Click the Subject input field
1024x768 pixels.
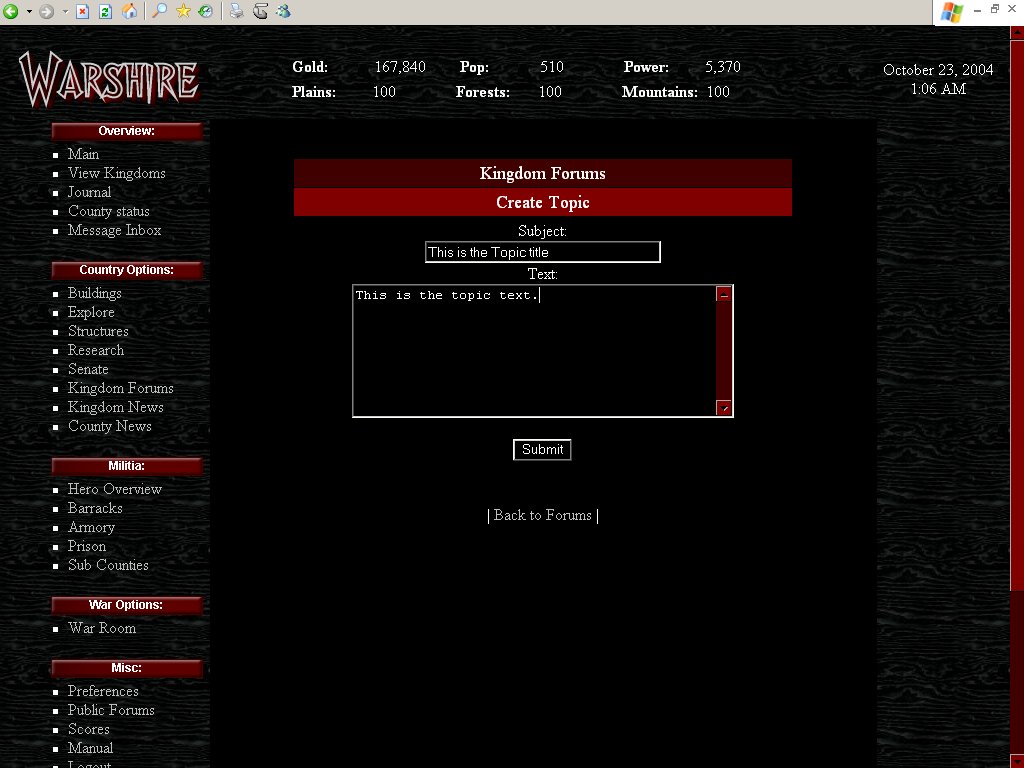[x=542, y=252]
